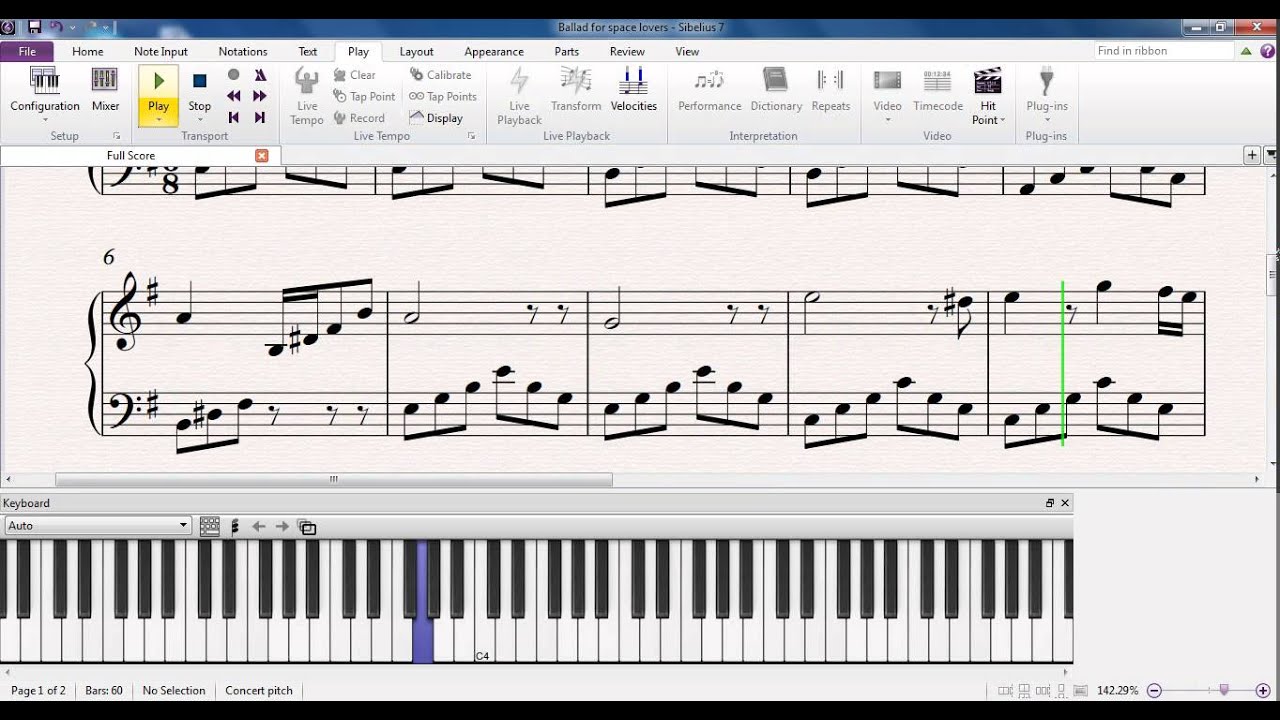Open a new tab with the plus button
This screenshot has height=720, width=1280.
1251,155
